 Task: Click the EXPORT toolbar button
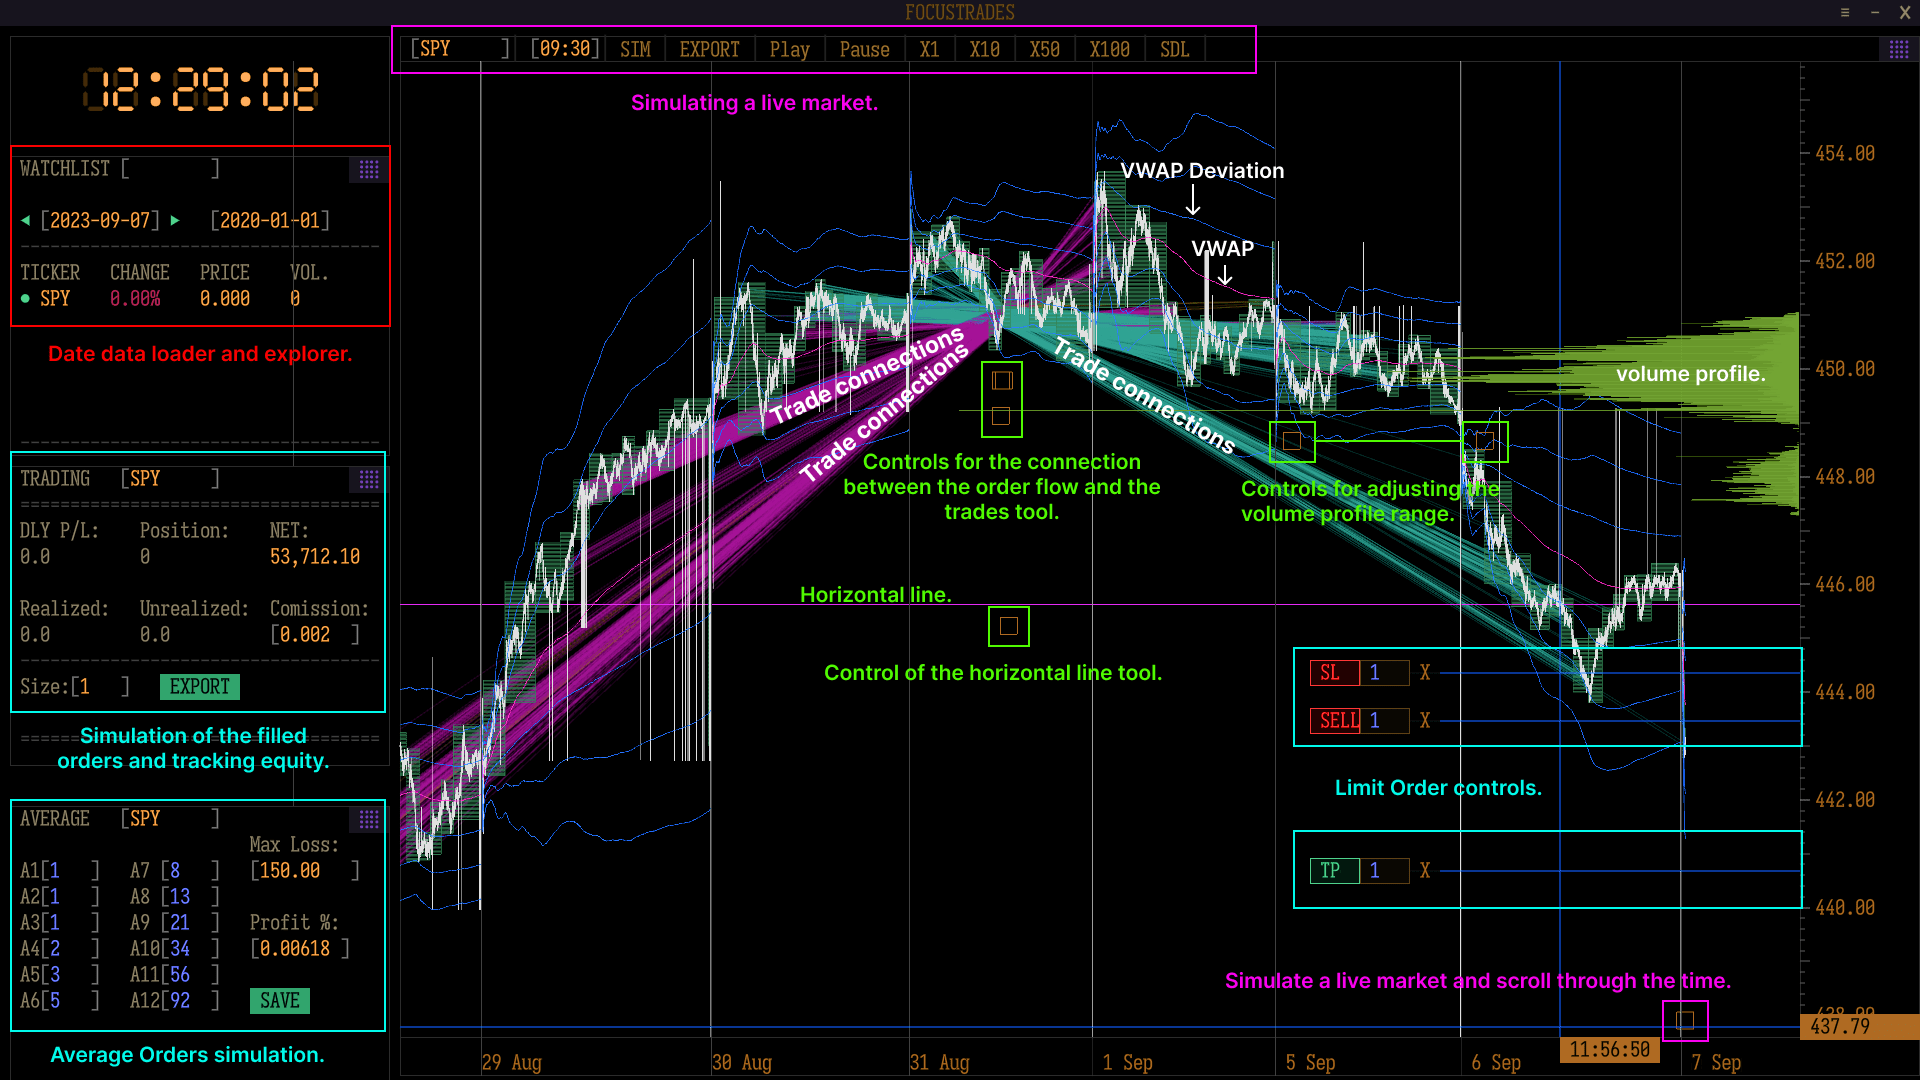click(709, 49)
